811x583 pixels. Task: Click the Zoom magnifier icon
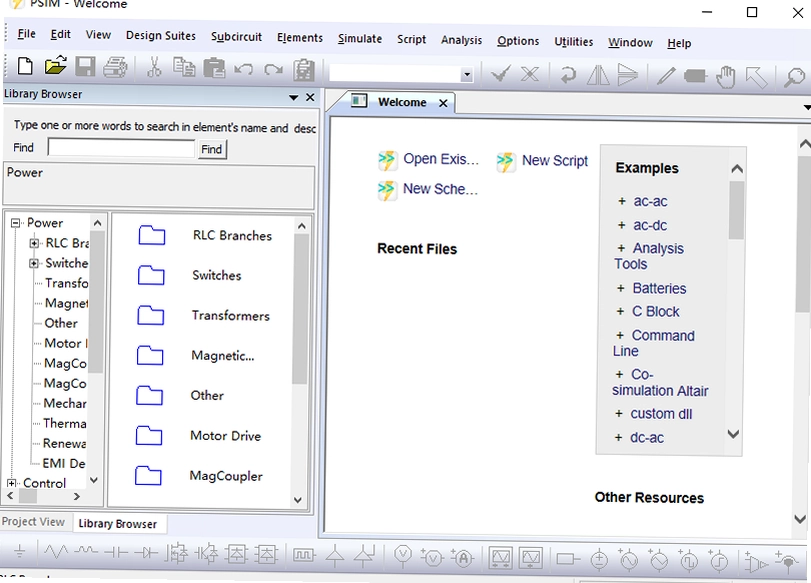(x=794, y=78)
